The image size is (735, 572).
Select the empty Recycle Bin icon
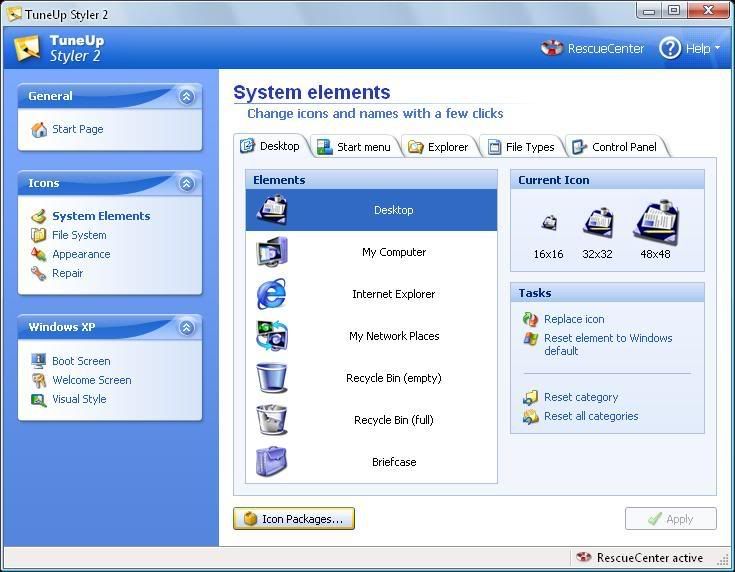271,378
